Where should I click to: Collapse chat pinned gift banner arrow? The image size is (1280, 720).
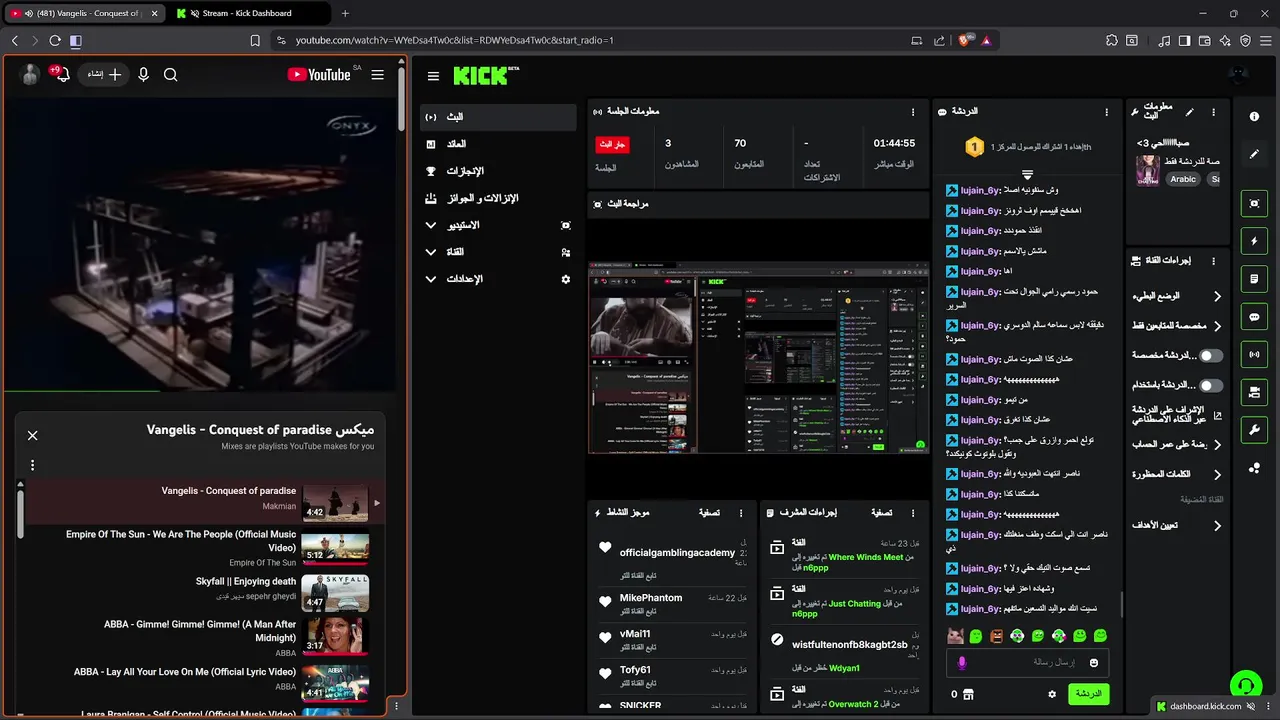pyautogui.click(x=1027, y=175)
